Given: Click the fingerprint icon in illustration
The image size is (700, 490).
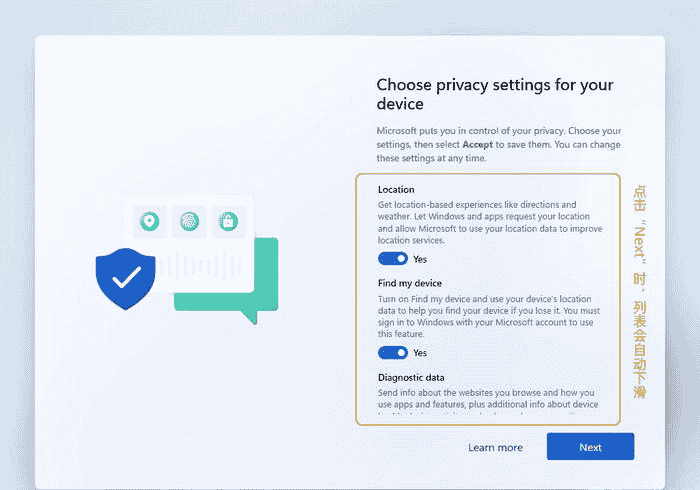Looking at the screenshot, I should coord(189,221).
